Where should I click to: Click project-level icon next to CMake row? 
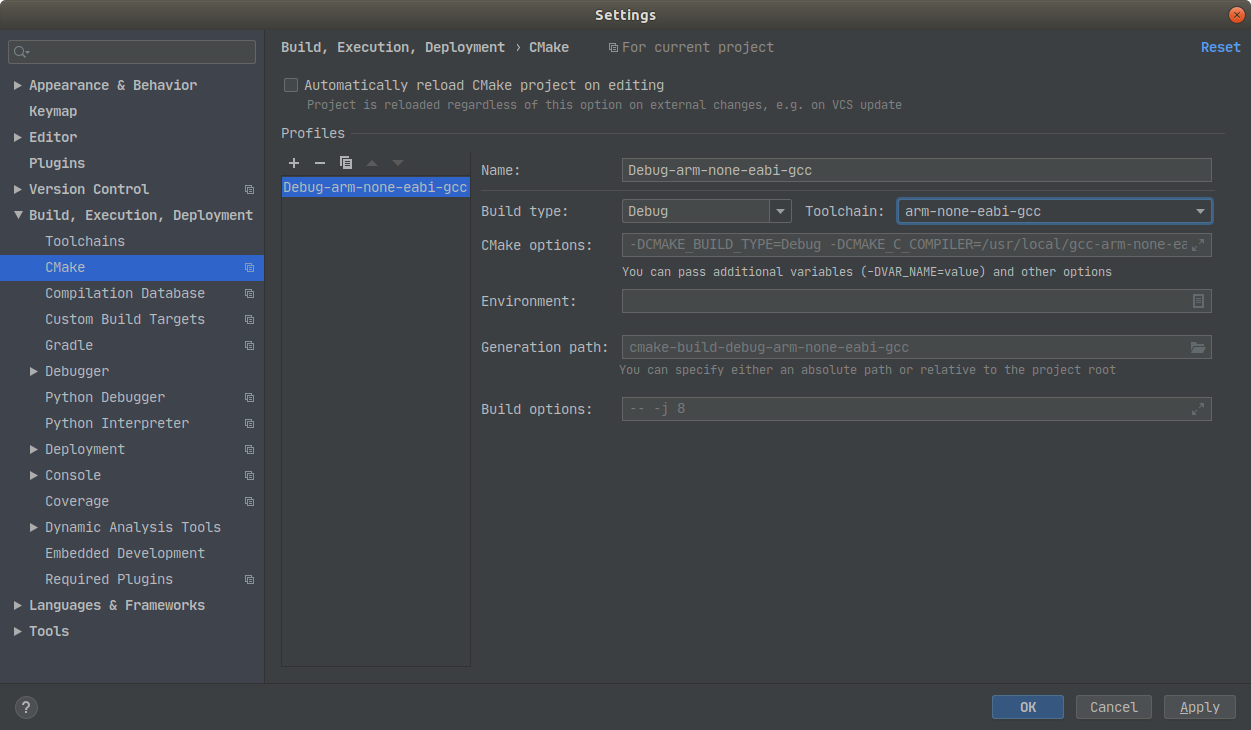coord(249,268)
